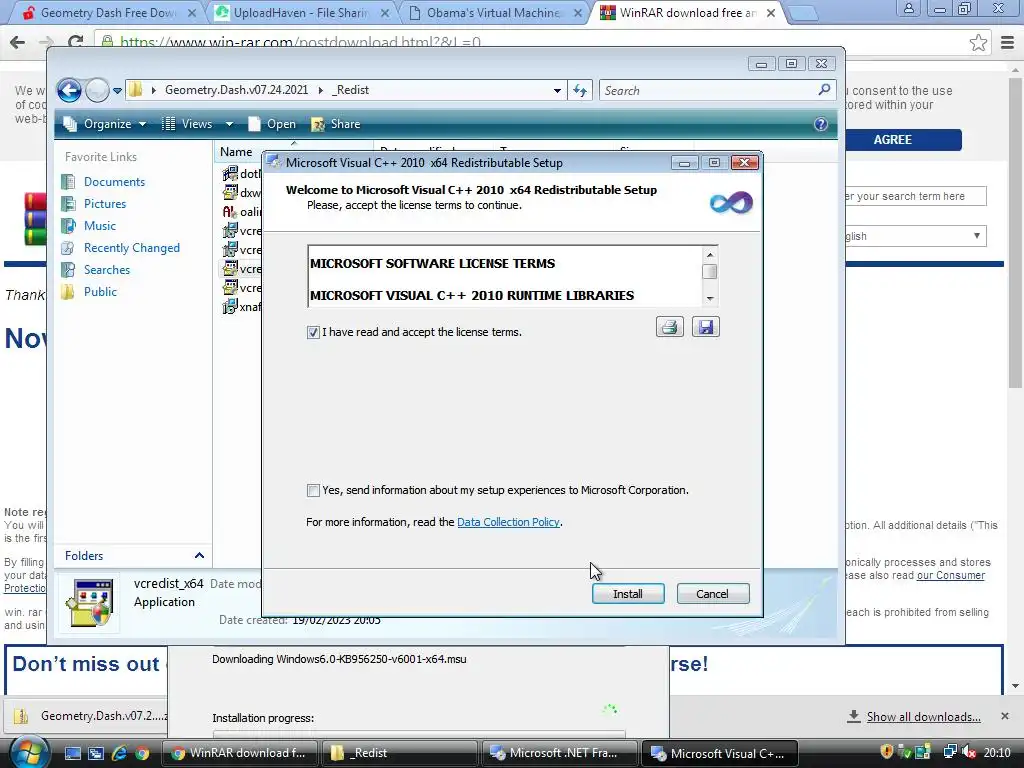Launch Internet Explorer from quick launch
This screenshot has height=768, width=1024.
click(119, 753)
